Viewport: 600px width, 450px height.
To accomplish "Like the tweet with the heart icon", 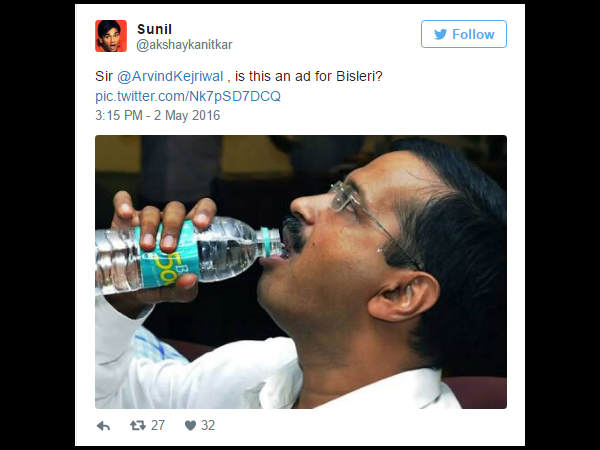I will (x=190, y=425).
